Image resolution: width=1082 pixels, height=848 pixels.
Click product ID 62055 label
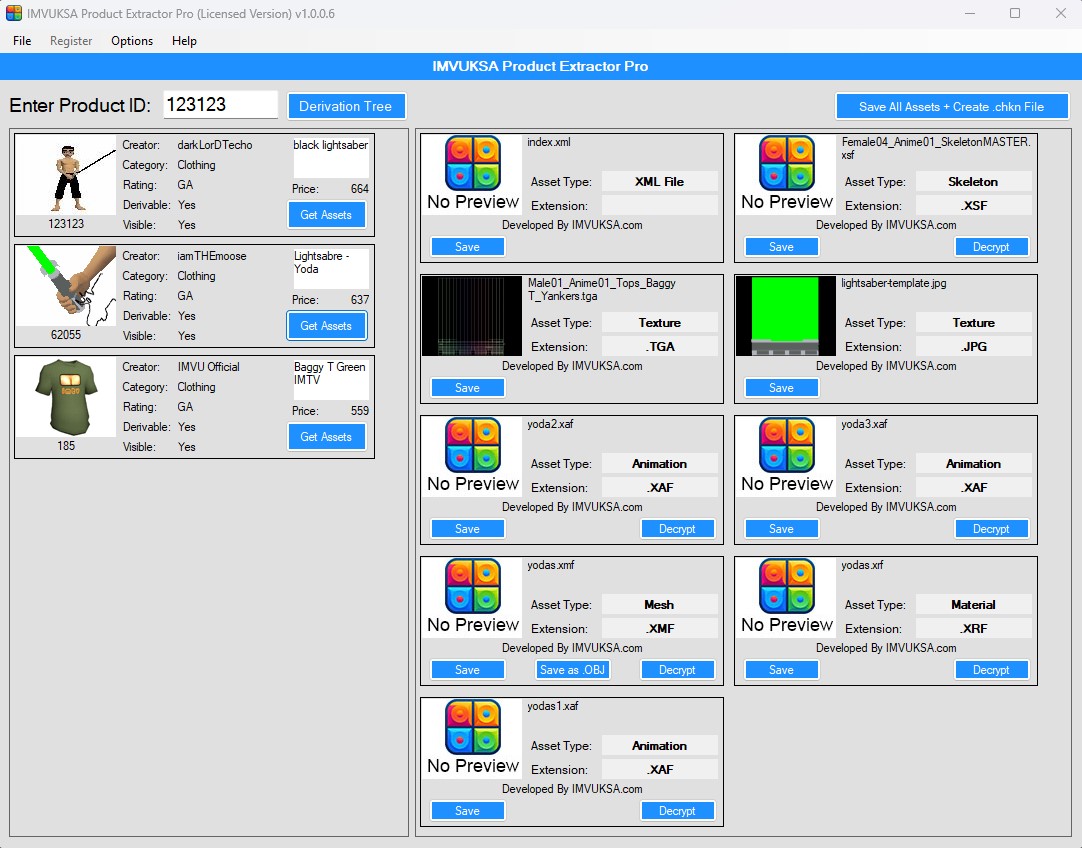66,335
